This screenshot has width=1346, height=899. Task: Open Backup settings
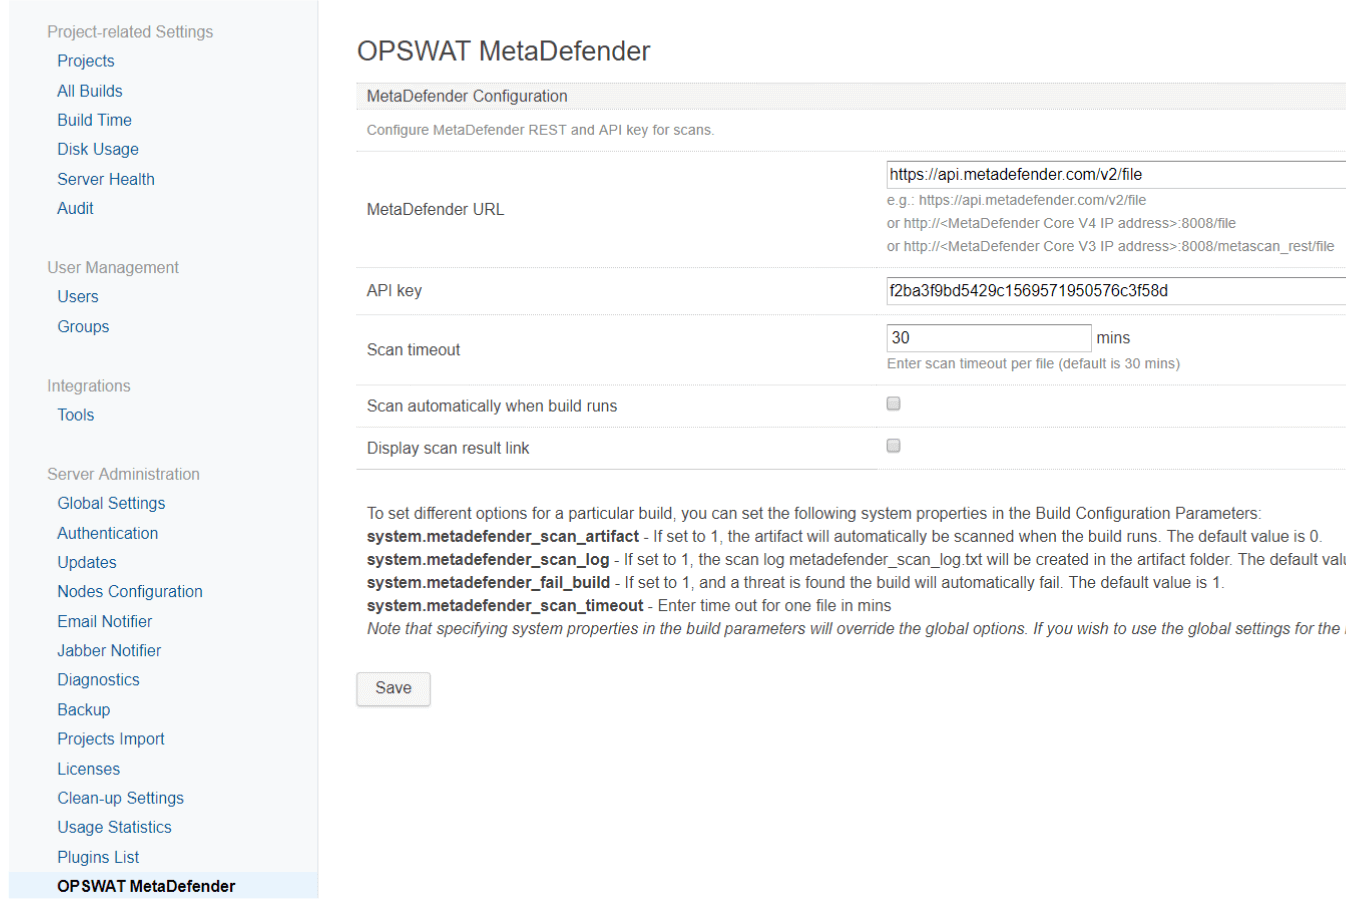click(84, 709)
